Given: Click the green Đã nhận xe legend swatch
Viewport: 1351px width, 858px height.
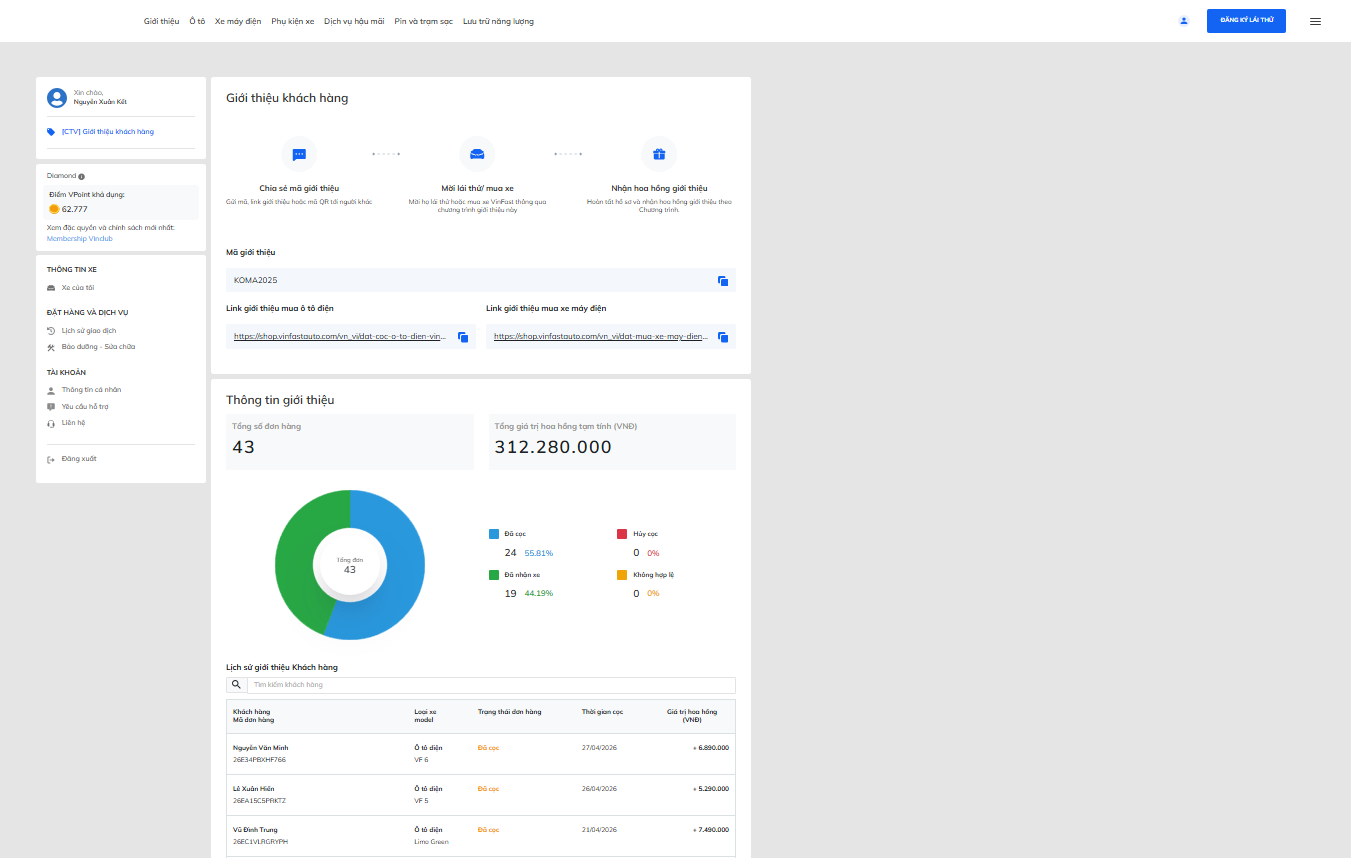Looking at the screenshot, I should (x=494, y=575).
